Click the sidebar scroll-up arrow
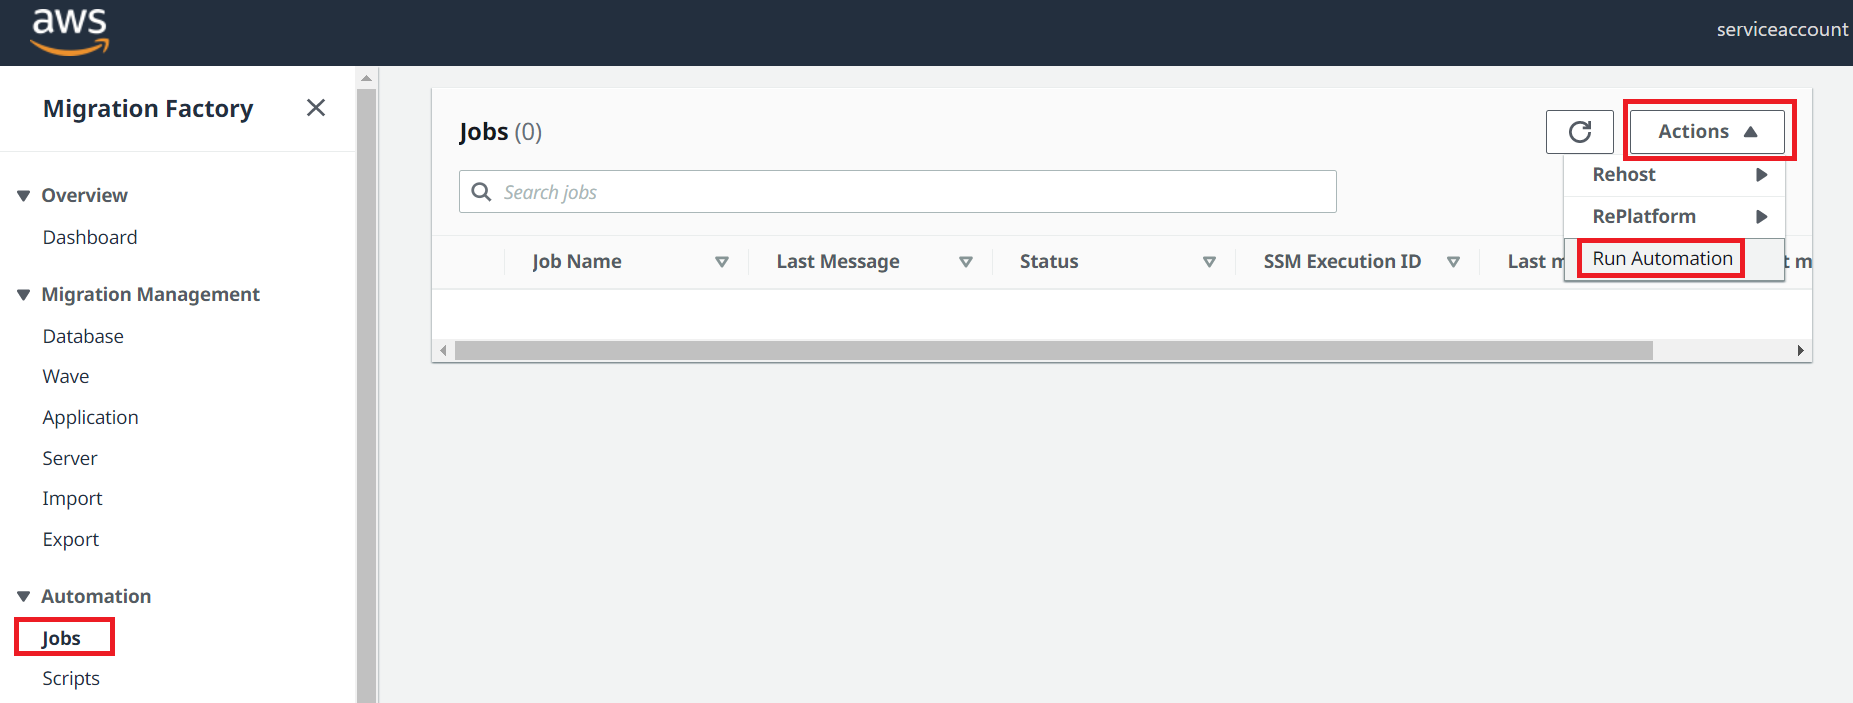 tap(366, 78)
